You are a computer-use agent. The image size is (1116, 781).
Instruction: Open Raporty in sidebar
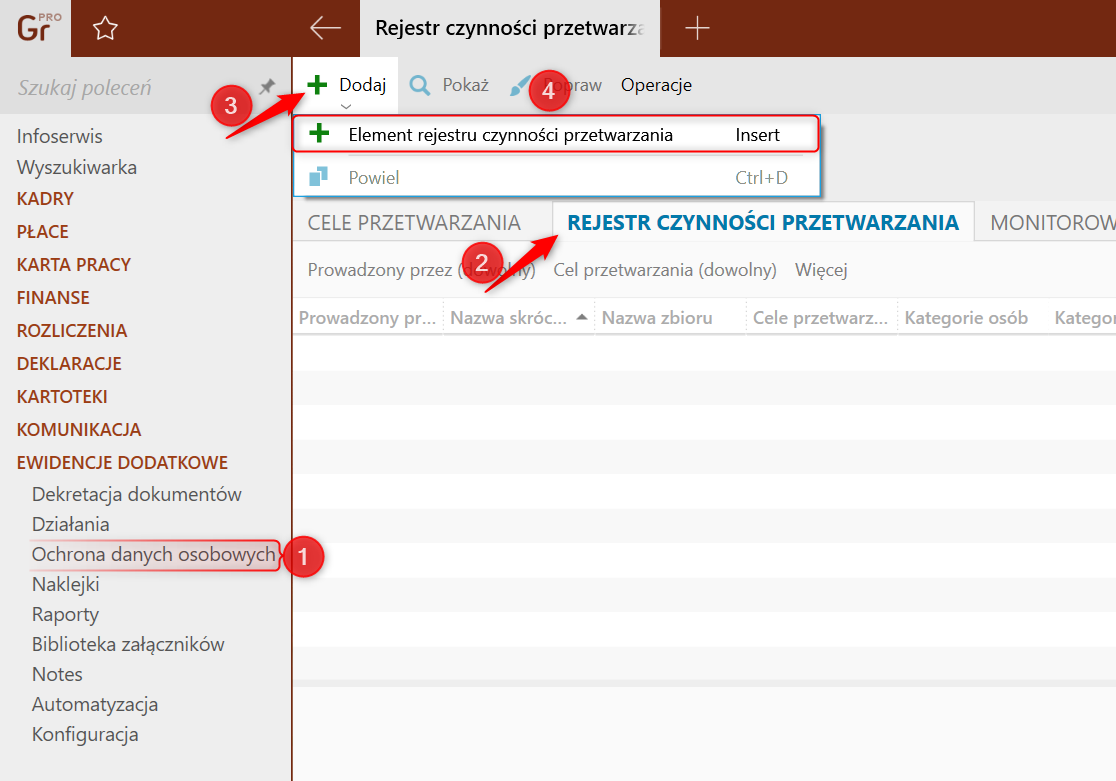[65, 614]
